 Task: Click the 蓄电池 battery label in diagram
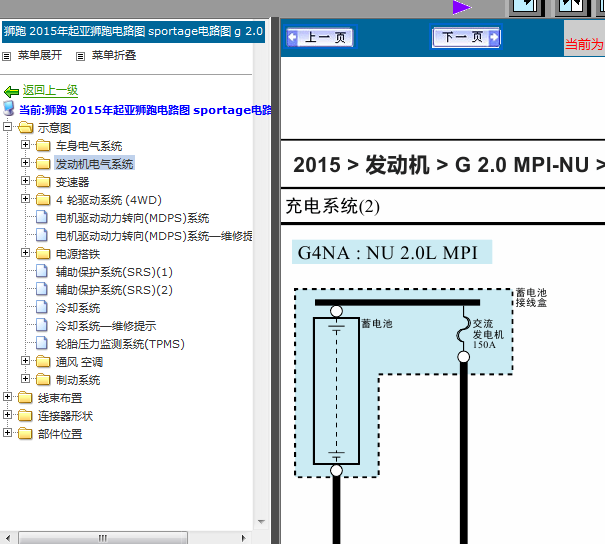click(377, 324)
